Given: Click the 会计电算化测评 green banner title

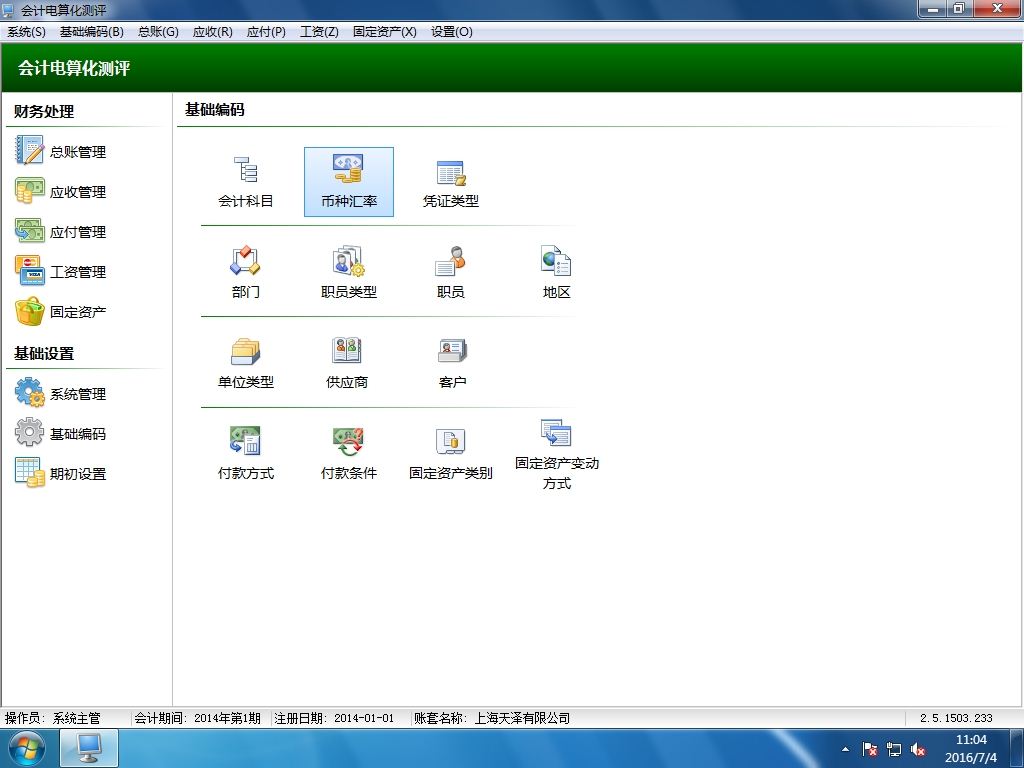Looking at the screenshot, I should [x=74, y=68].
